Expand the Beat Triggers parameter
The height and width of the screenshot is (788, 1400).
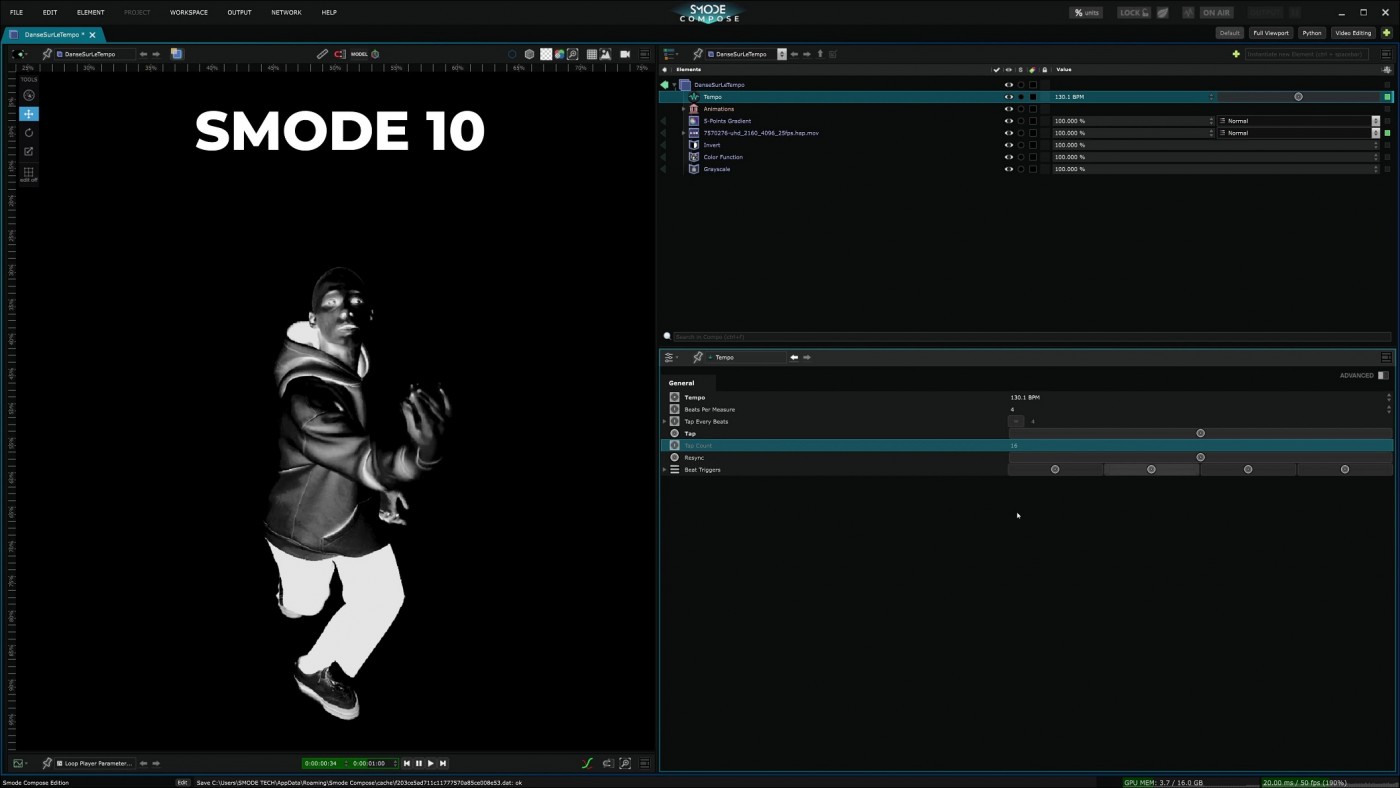[x=664, y=470]
